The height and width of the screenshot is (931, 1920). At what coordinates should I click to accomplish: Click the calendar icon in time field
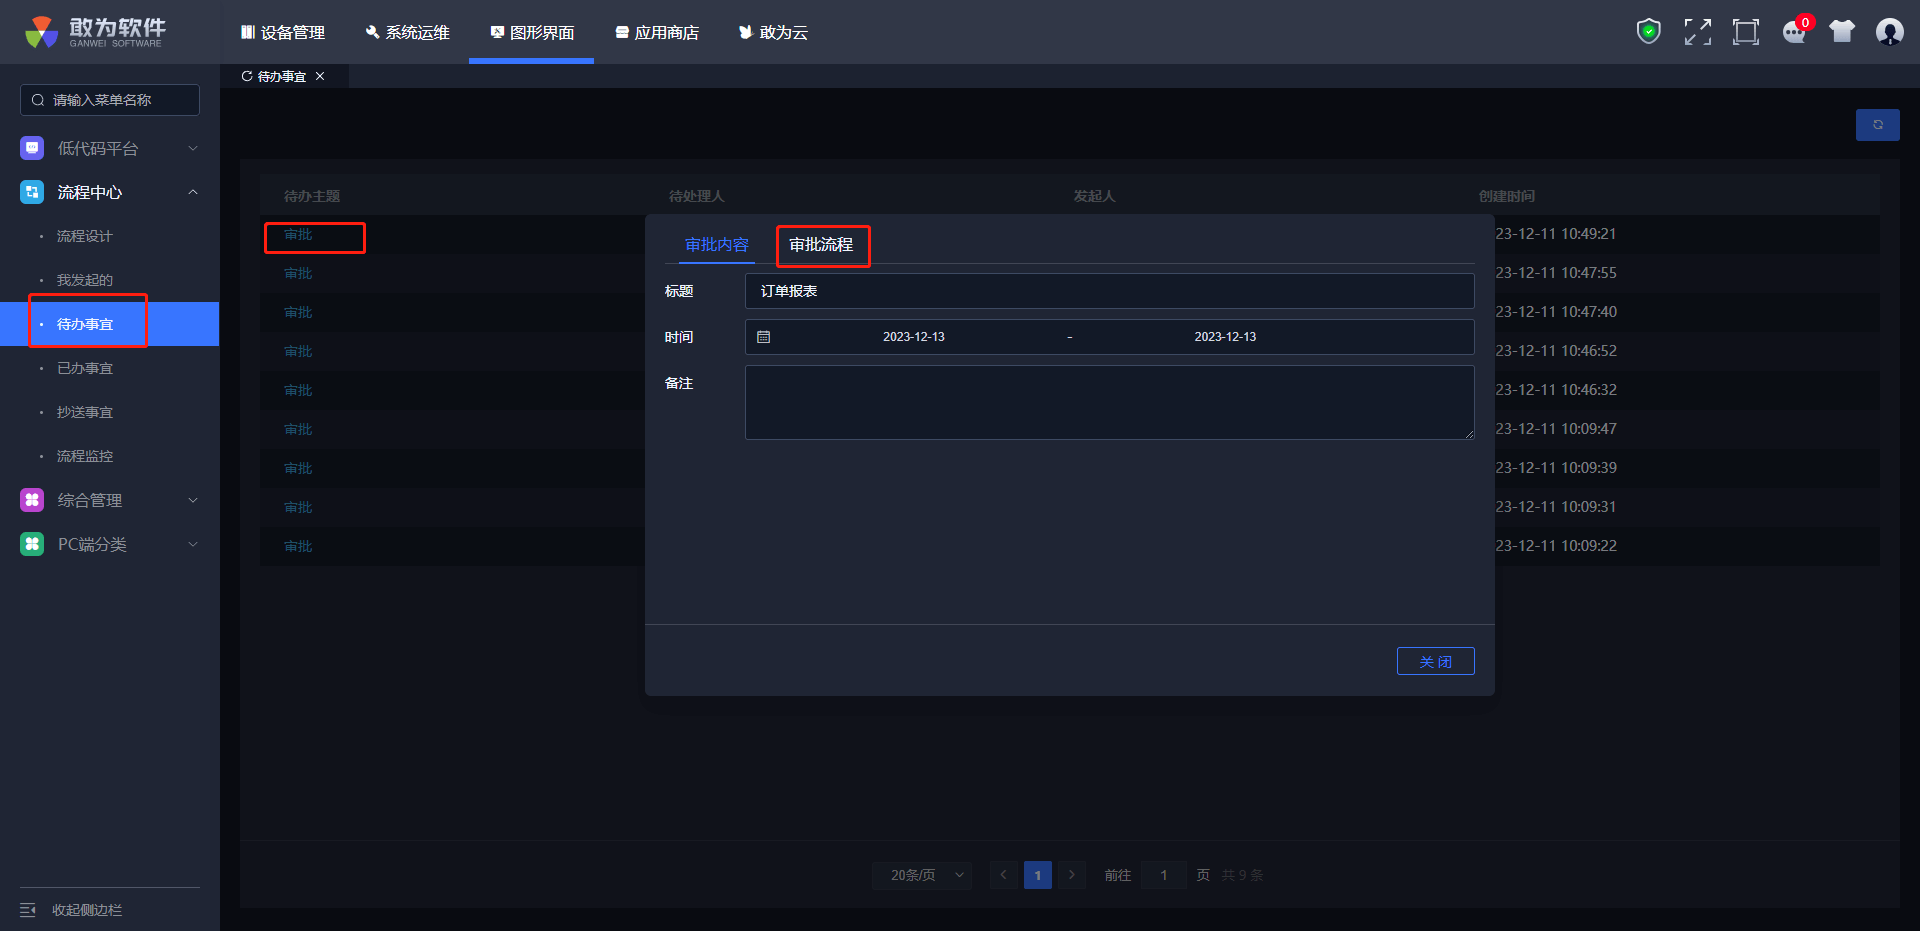point(764,337)
